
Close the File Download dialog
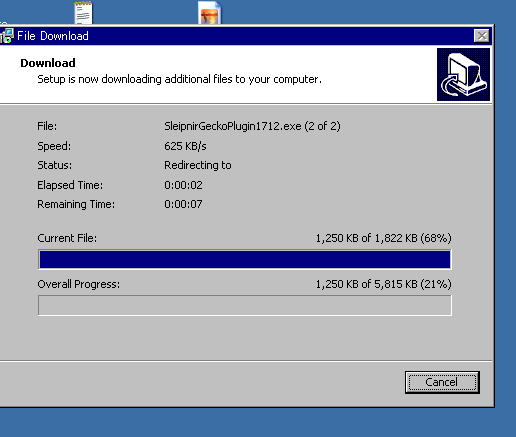tap(482, 36)
